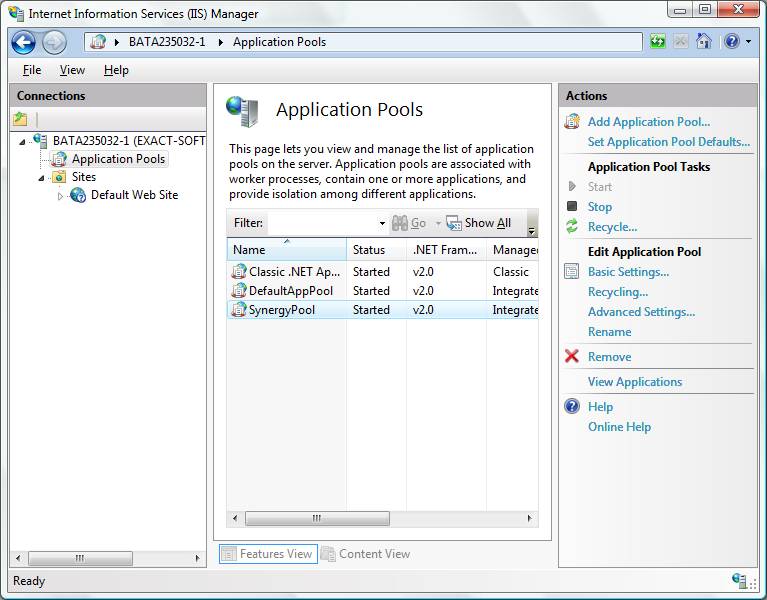This screenshot has width=767, height=600.
Task: Open the File menu
Action: point(32,70)
